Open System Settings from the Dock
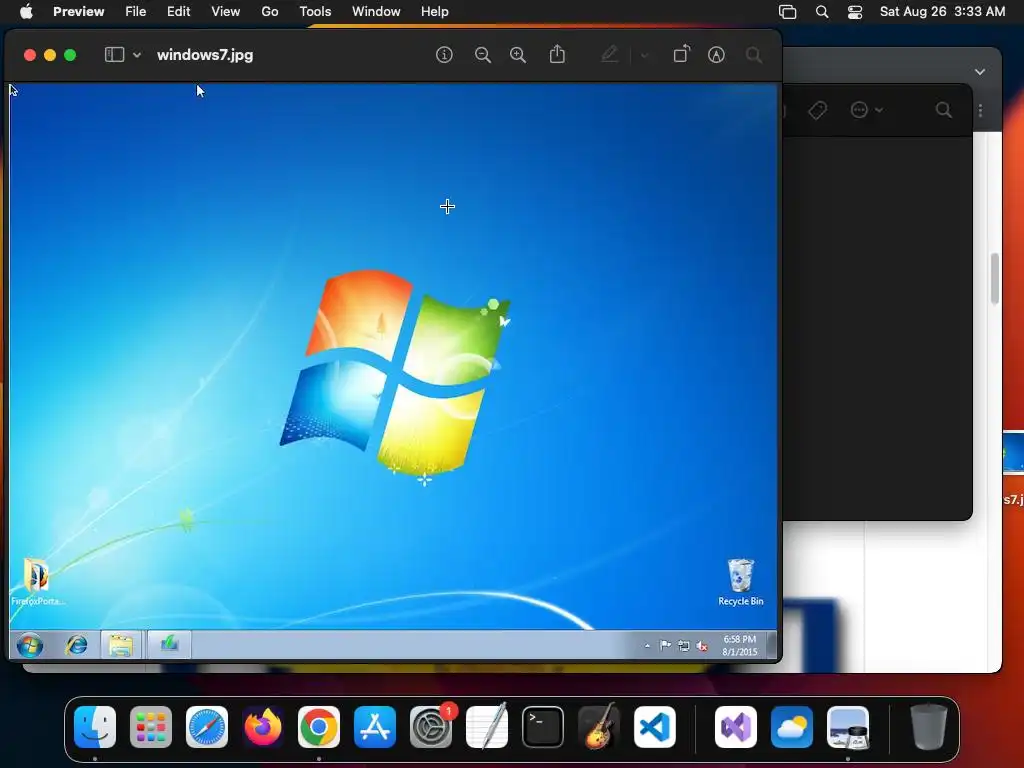The image size is (1024, 768). [x=431, y=727]
